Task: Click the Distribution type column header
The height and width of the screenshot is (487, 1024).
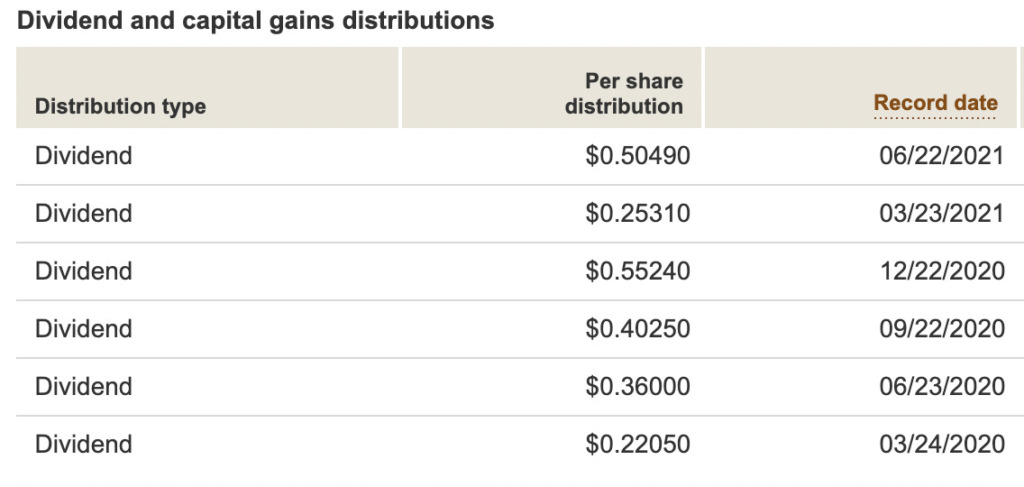Action: tap(120, 106)
